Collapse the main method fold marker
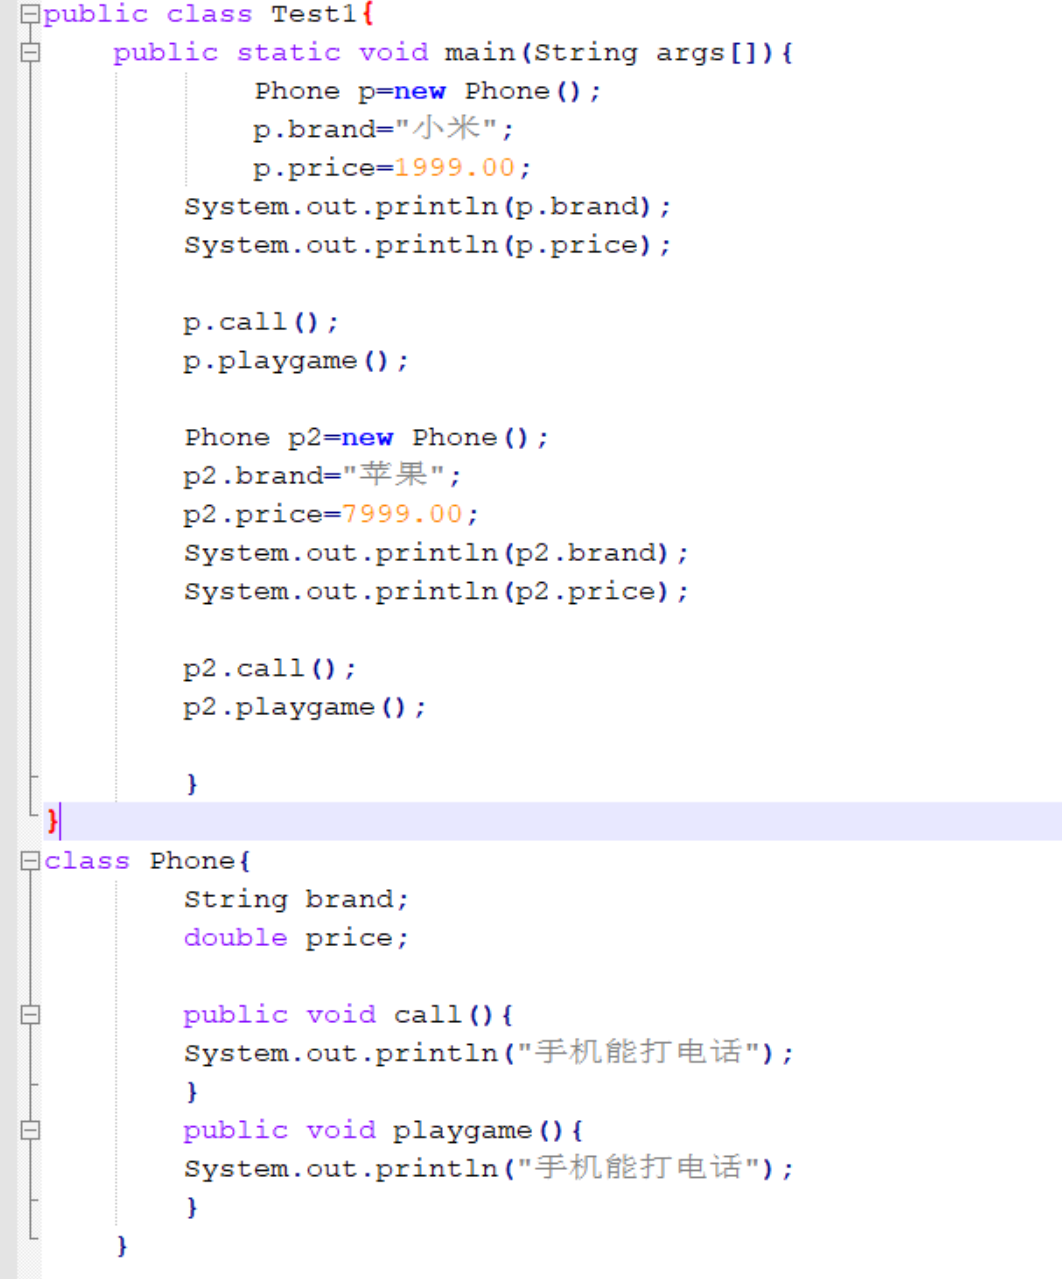 [30, 52]
